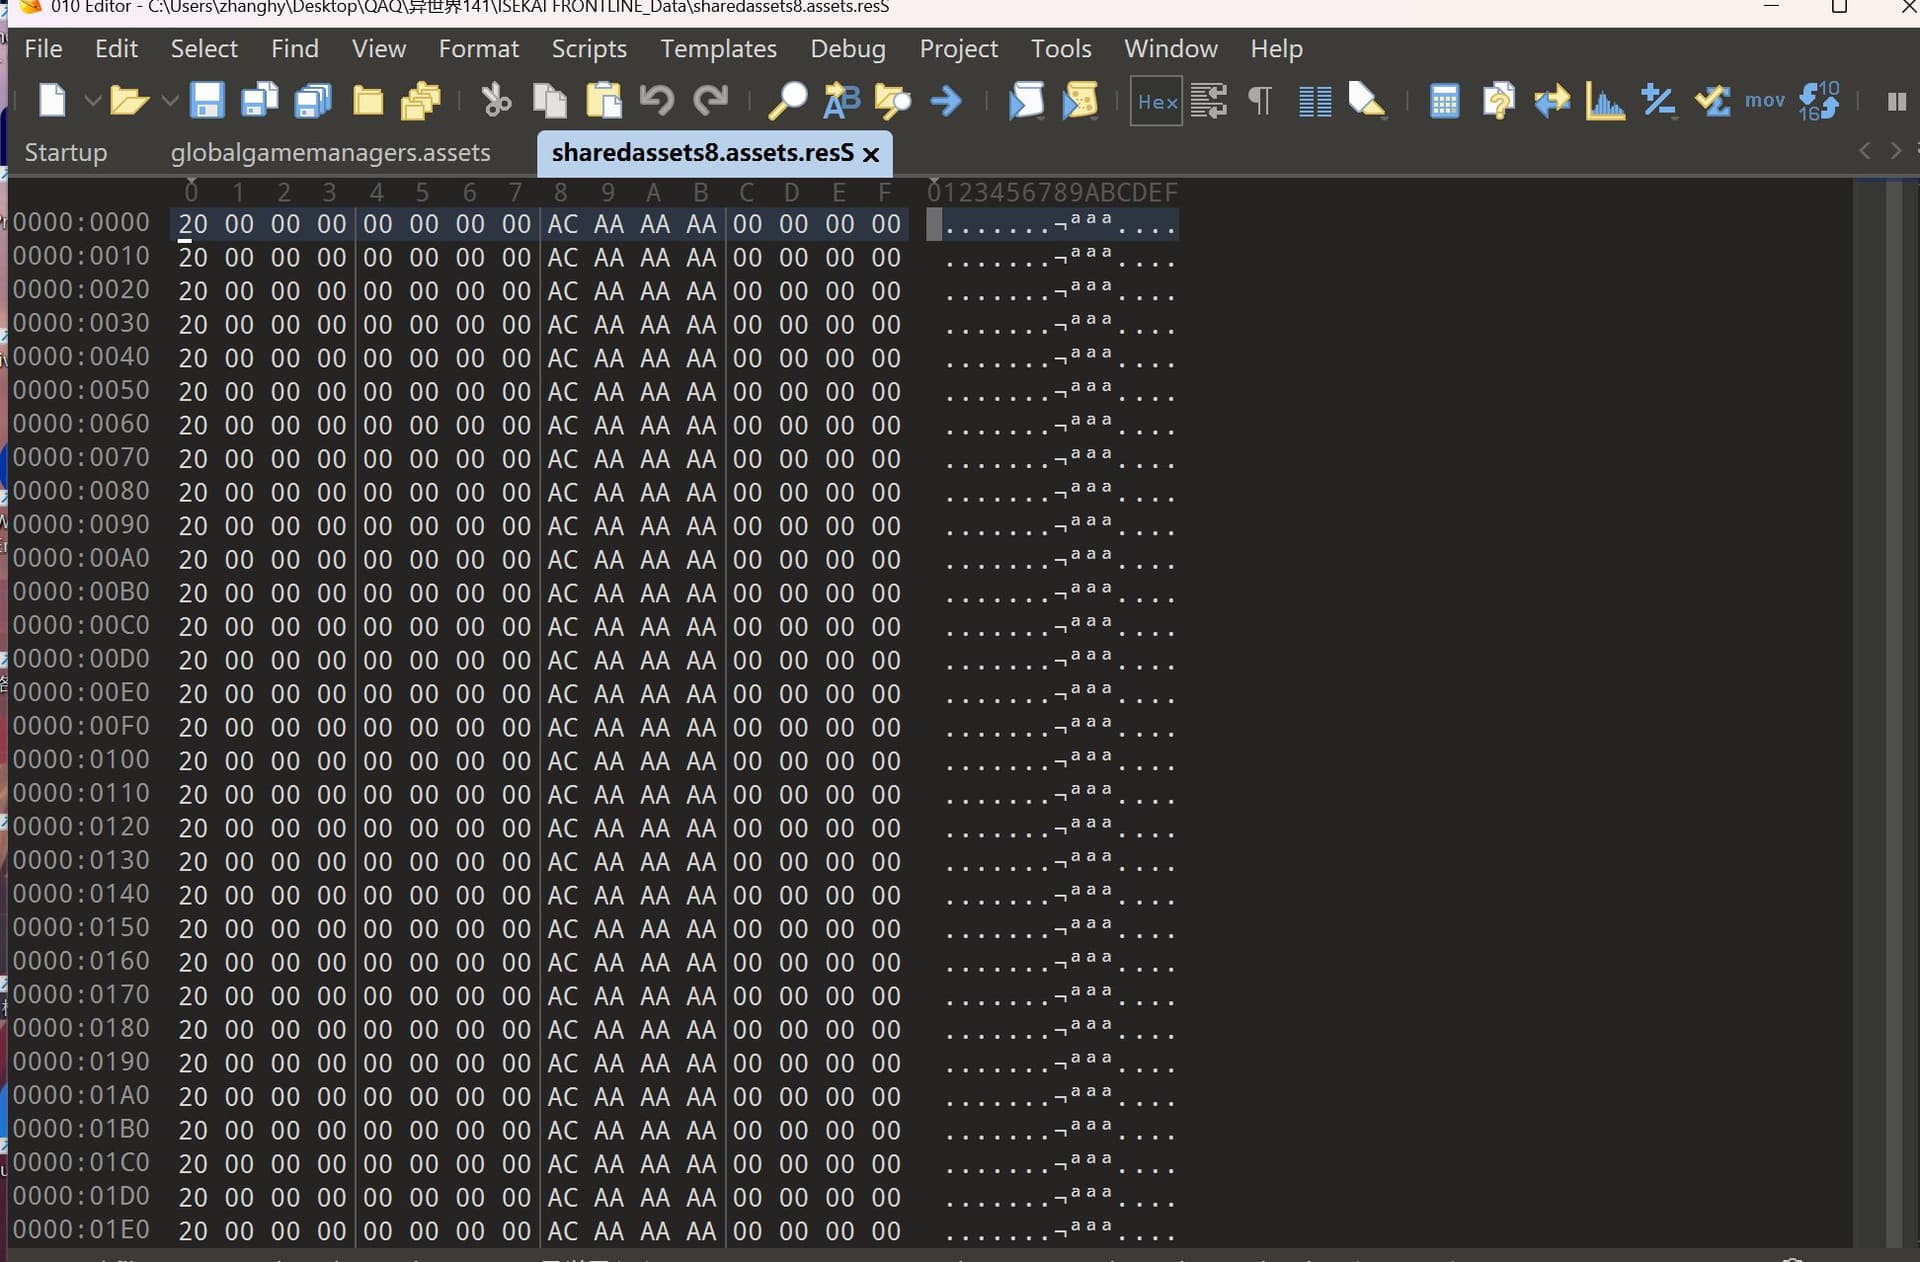Toggle show whitespace pilcrow icon

click(1260, 101)
